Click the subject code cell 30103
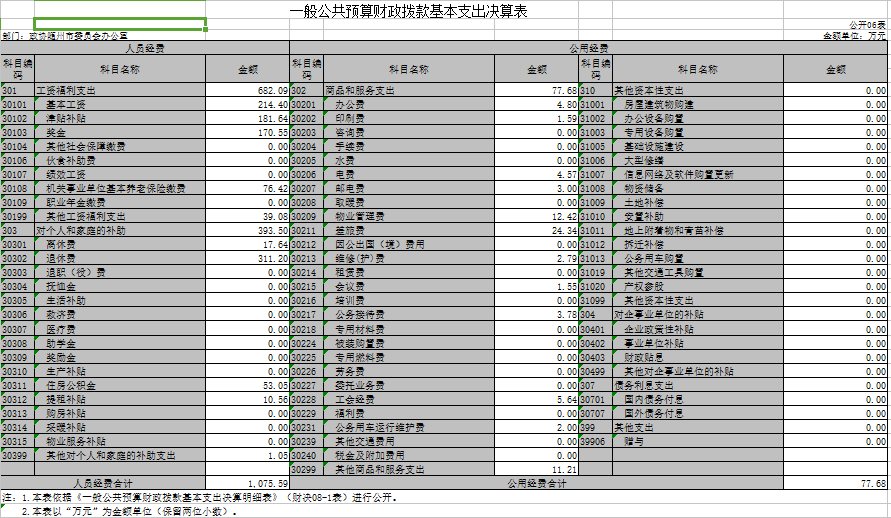891x518 pixels. point(17,132)
